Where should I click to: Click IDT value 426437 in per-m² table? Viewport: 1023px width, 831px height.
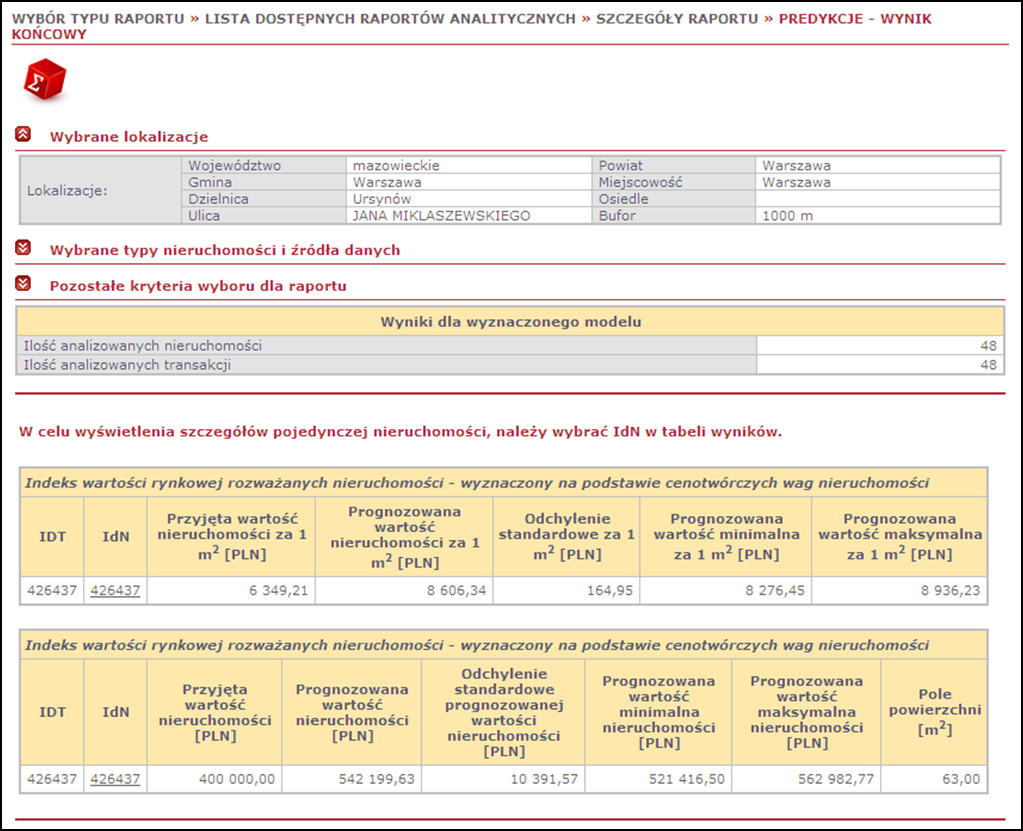(52, 590)
